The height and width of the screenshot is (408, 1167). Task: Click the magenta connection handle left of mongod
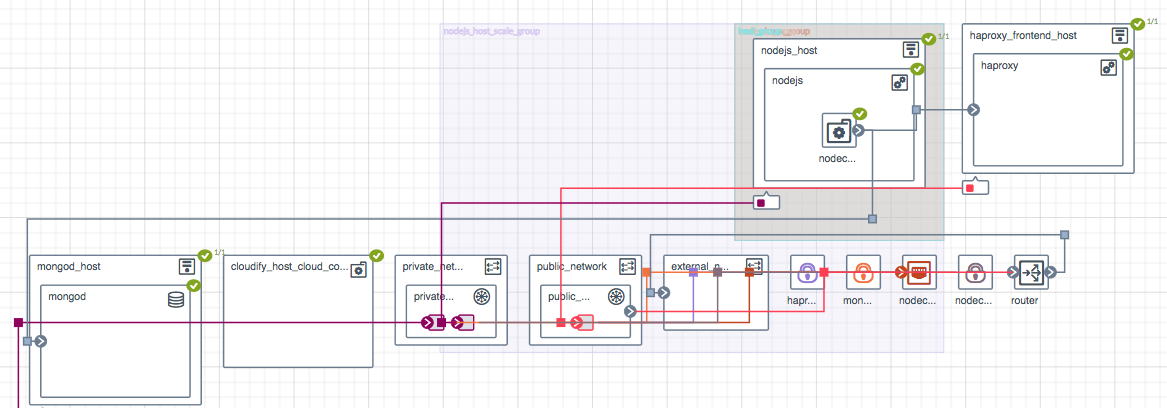click(x=18, y=322)
